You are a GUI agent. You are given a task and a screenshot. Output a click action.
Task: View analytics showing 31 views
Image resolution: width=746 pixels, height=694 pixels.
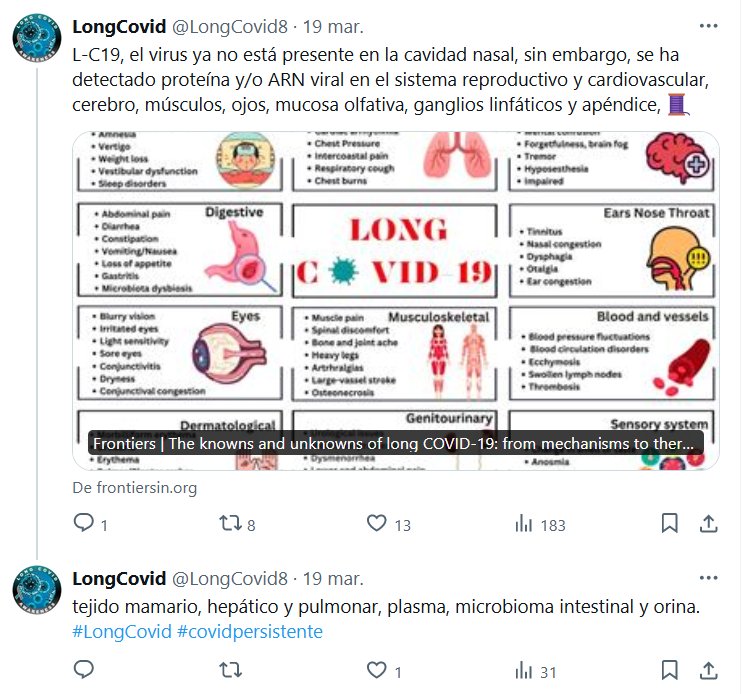click(535, 672)
